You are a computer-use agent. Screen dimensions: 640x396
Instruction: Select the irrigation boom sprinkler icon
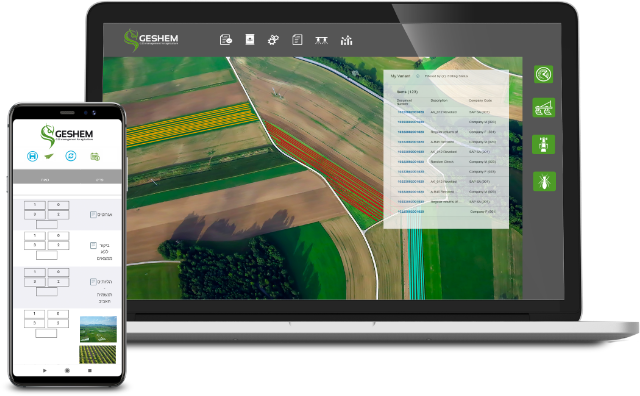[322, 40]
